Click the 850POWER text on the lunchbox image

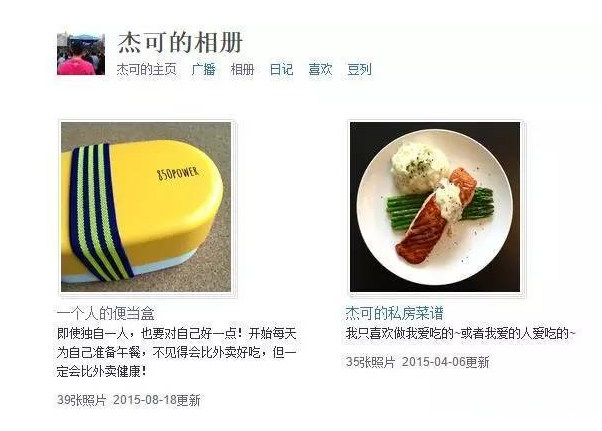[178, 173]
